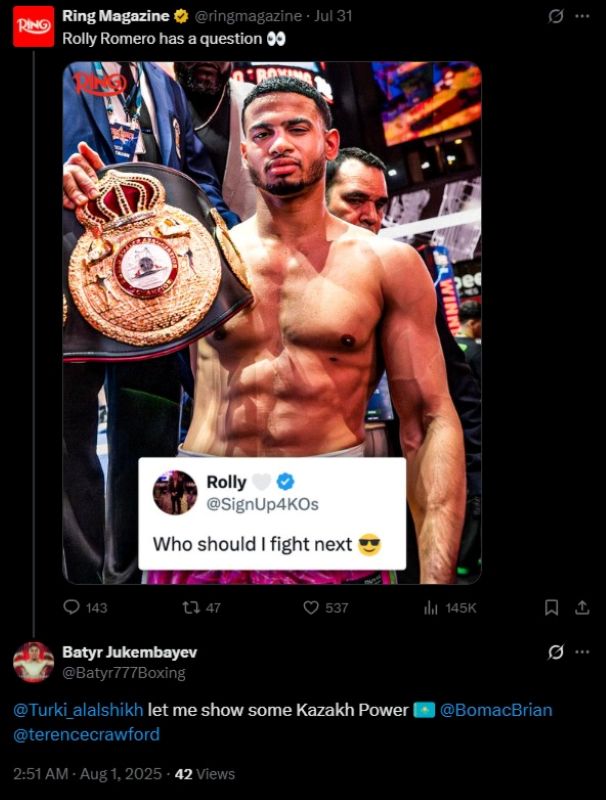Bookmark the Ring Magazine post

[x=551, y=607]
